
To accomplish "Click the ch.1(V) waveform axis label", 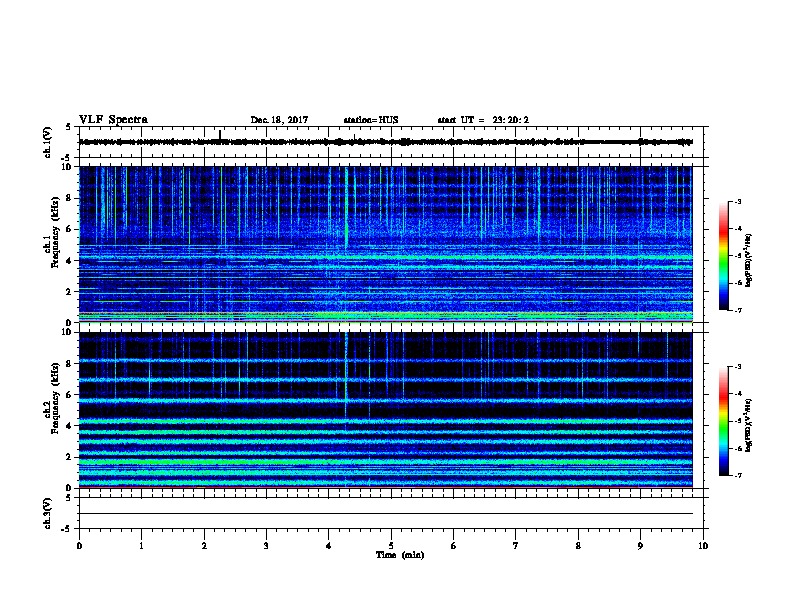I will (47, 142).
